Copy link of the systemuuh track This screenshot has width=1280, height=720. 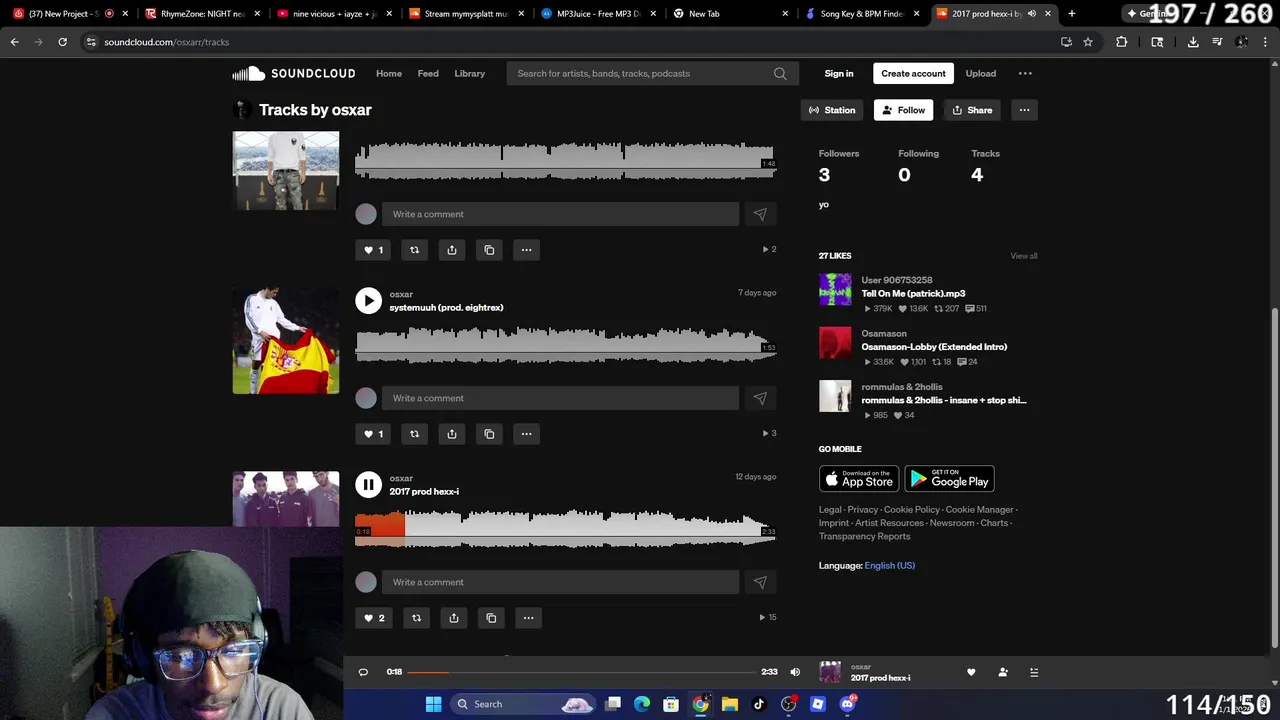click(489, 434)
